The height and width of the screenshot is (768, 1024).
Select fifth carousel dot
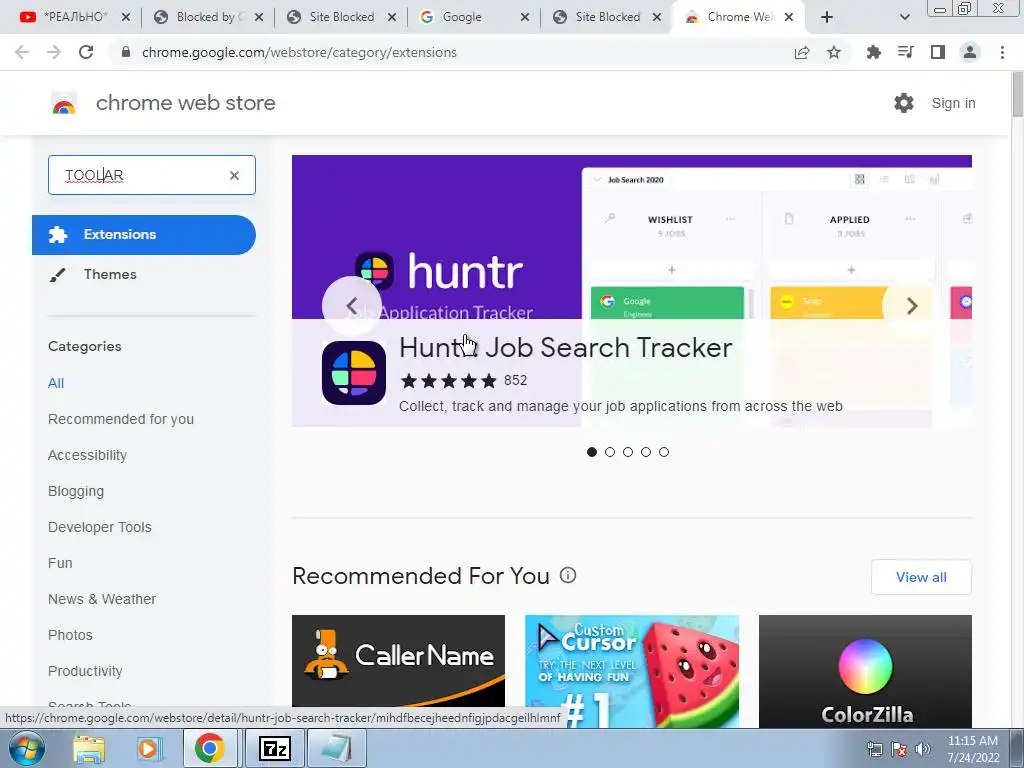(x=664, y=452)
